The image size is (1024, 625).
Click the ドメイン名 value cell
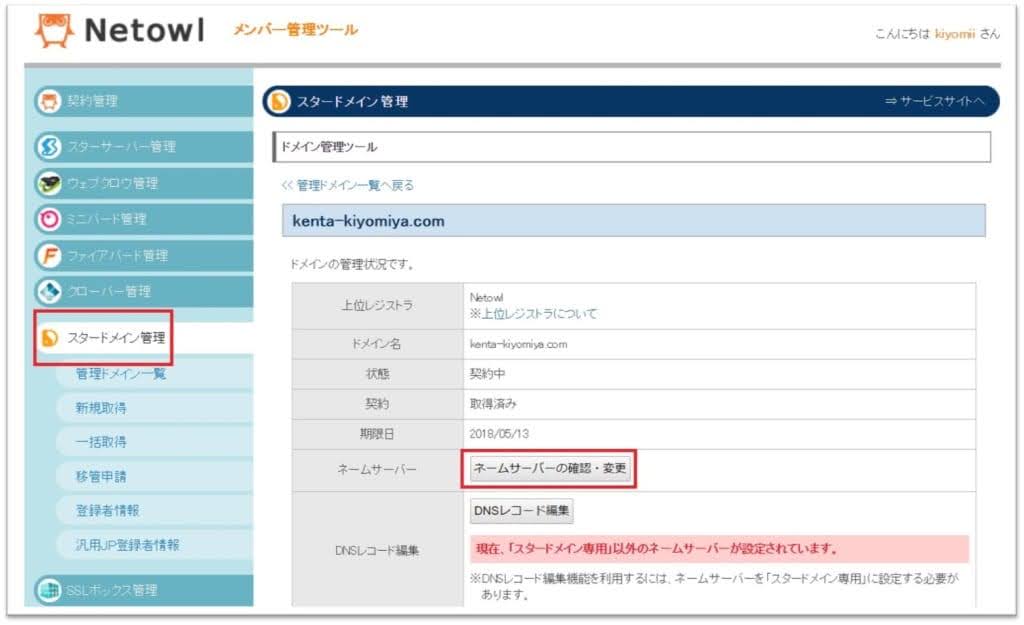click(720, 344)
